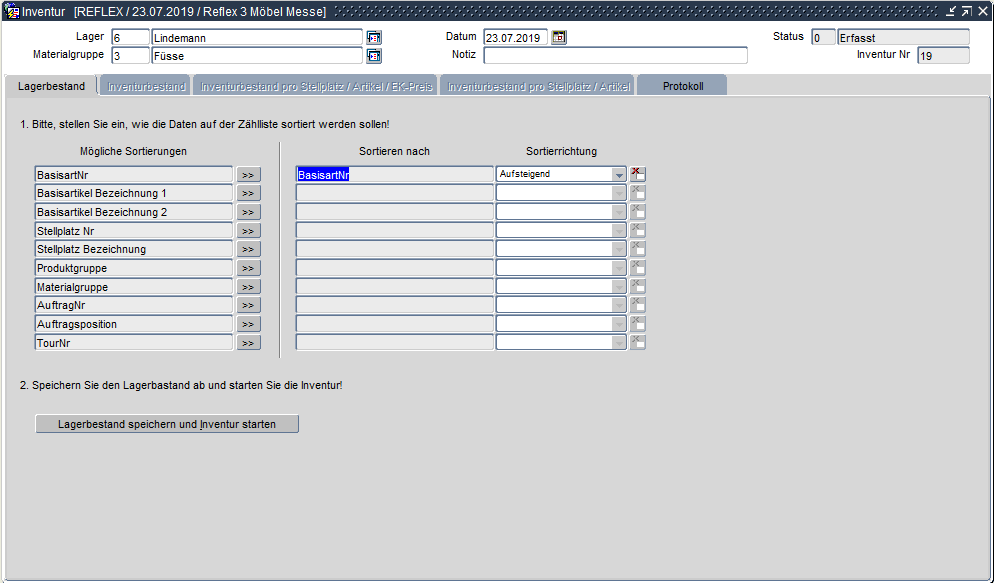
Task: Click the Inventur window system menu icon
Action: coord(11,11)
